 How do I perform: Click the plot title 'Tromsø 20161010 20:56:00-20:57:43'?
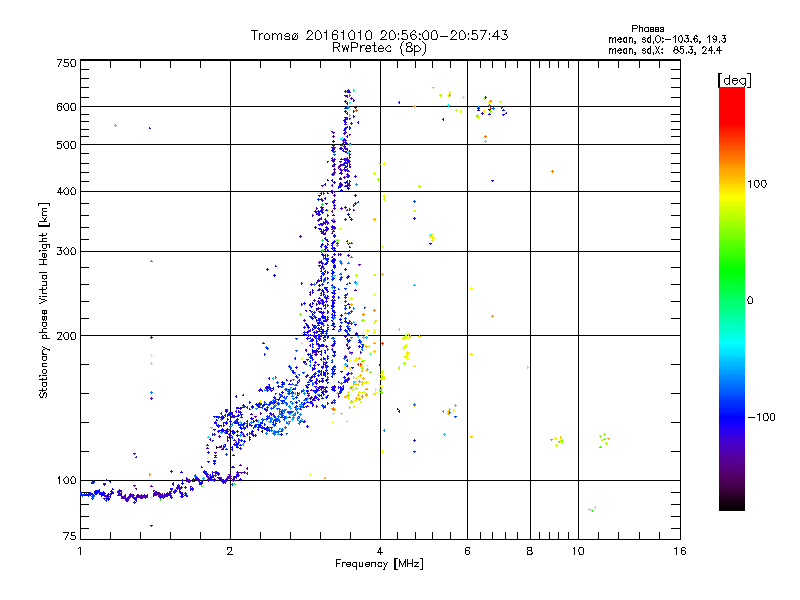click(x=379, y=35)
